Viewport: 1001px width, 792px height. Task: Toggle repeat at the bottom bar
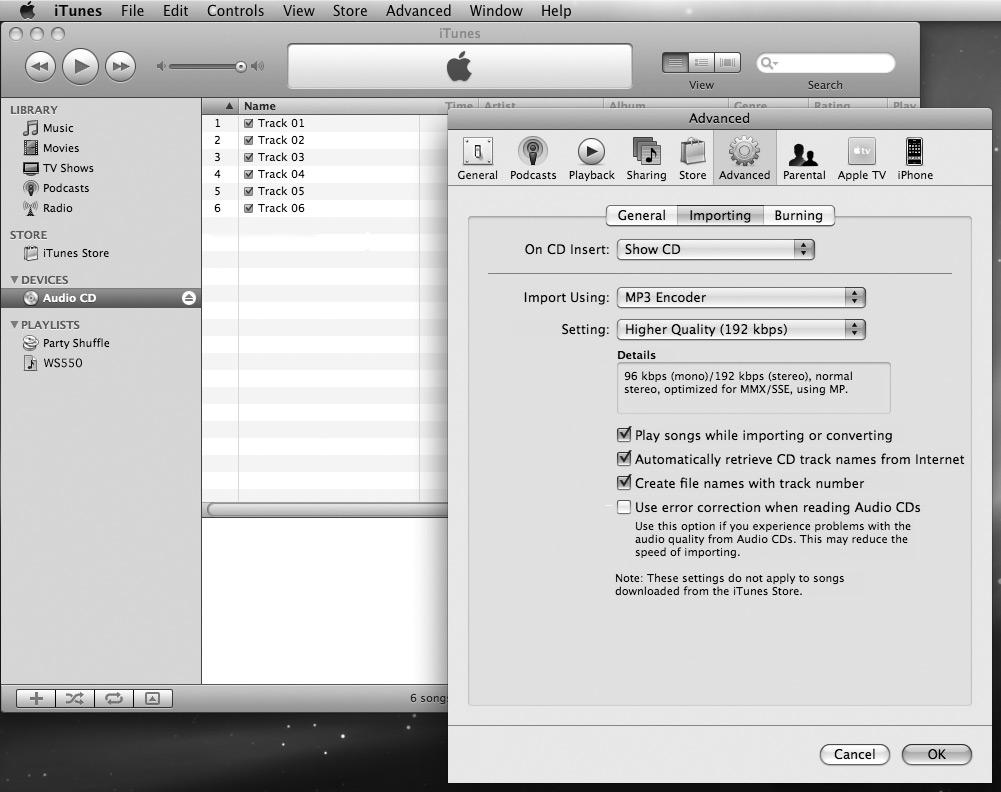tap(114, 699)
